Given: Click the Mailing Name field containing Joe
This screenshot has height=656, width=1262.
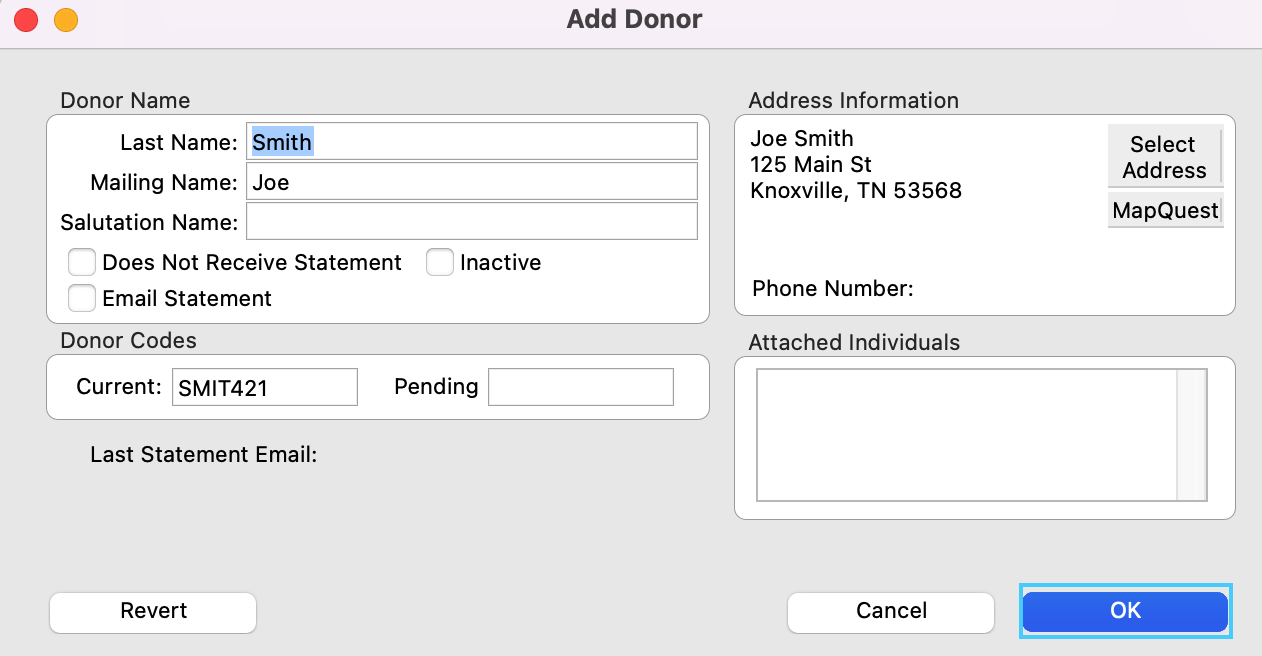Looking at the screenshot, I should coord(471,182).
